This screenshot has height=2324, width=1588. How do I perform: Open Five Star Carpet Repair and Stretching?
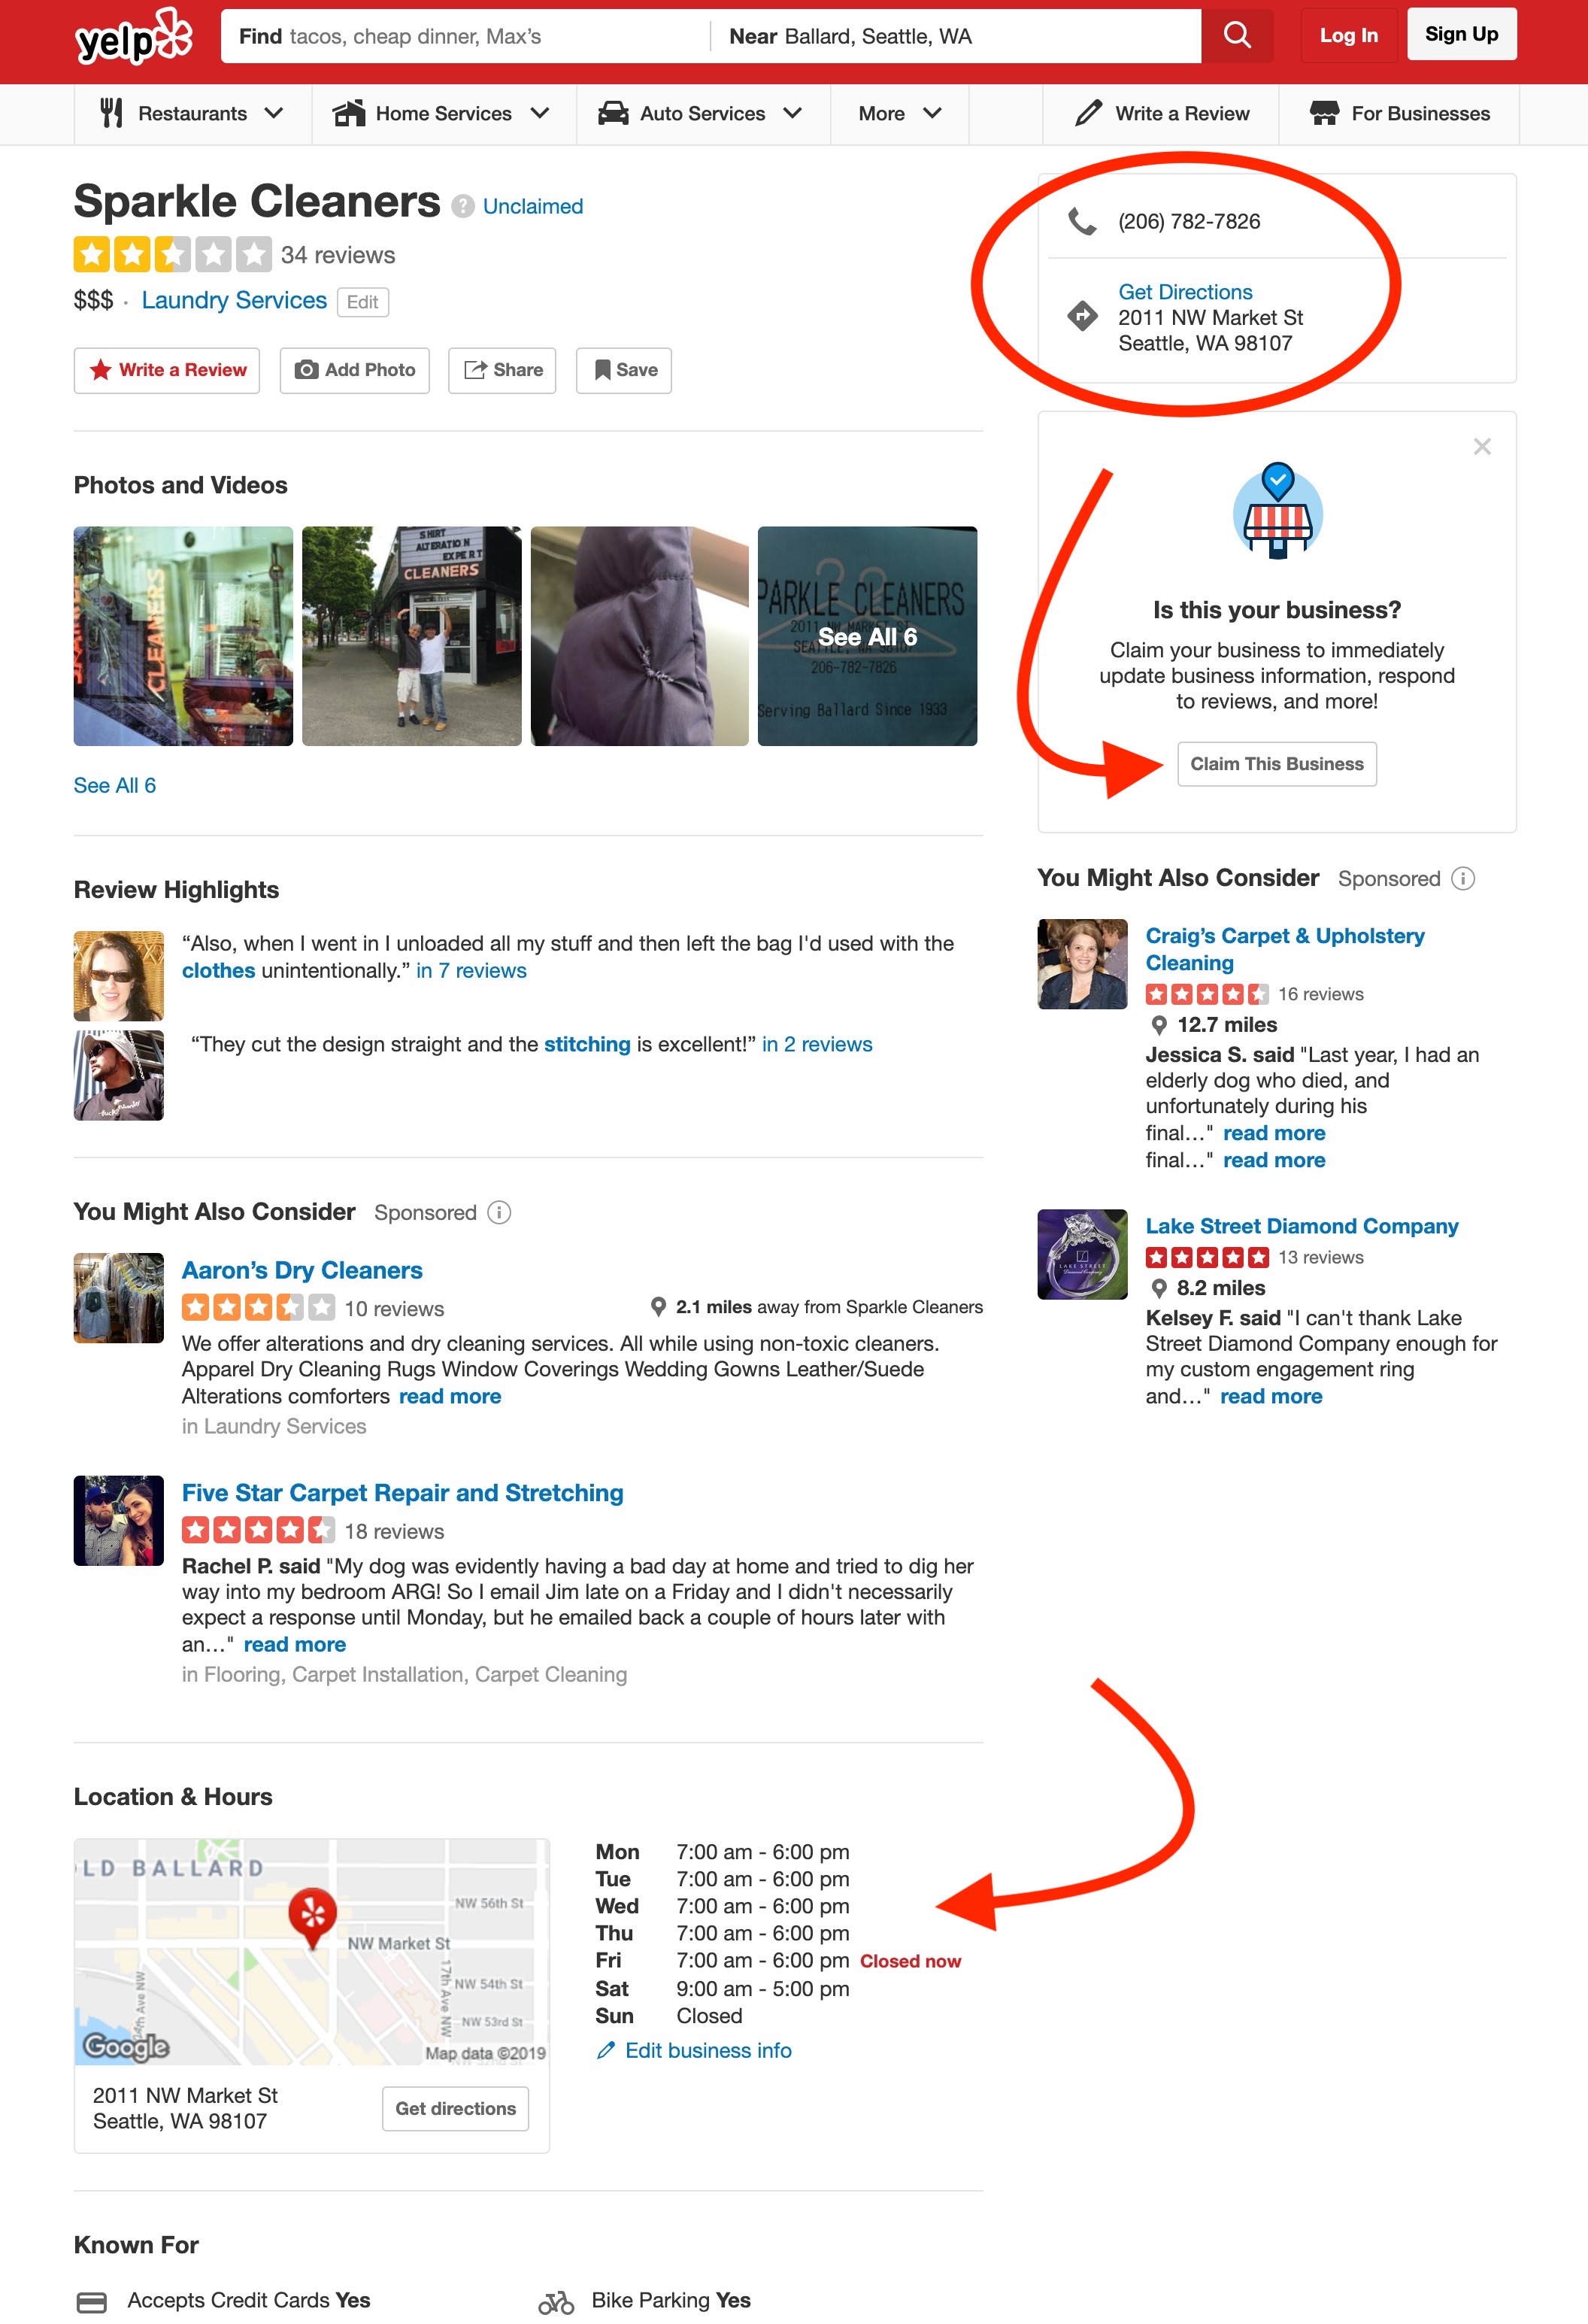click(403, 1493)
